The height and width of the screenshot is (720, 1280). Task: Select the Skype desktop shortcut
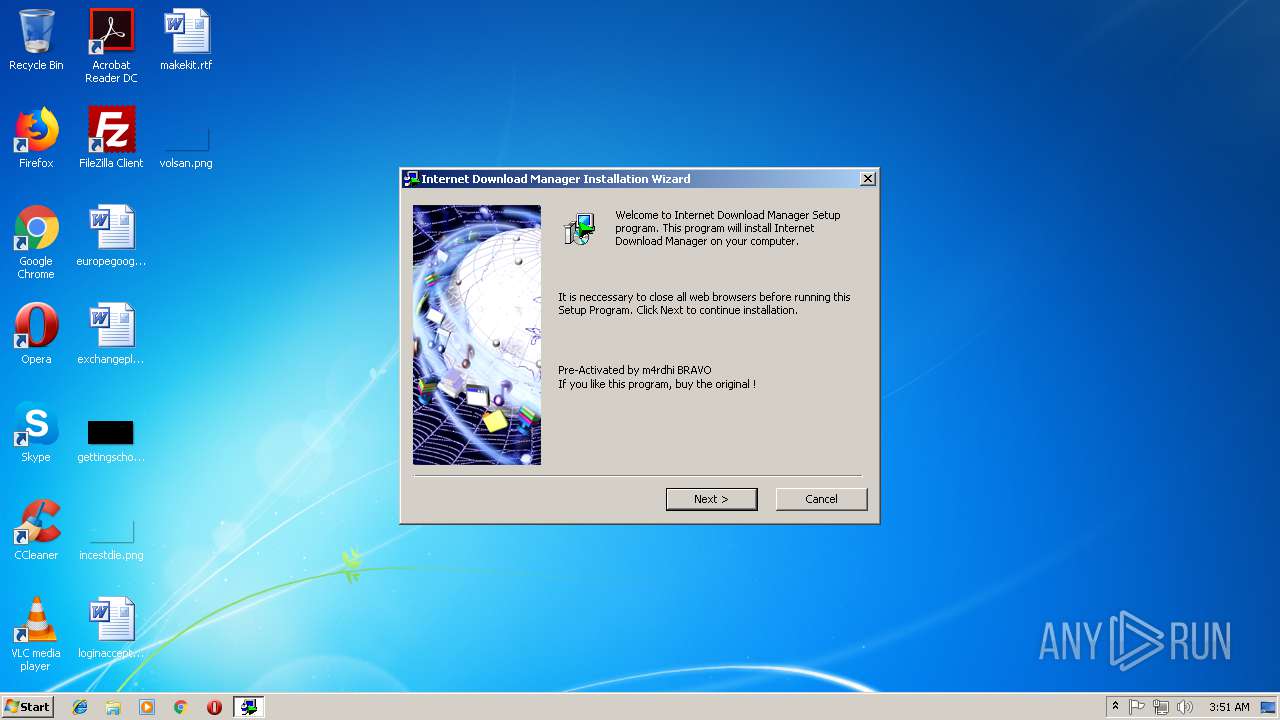tap(36, 432)
